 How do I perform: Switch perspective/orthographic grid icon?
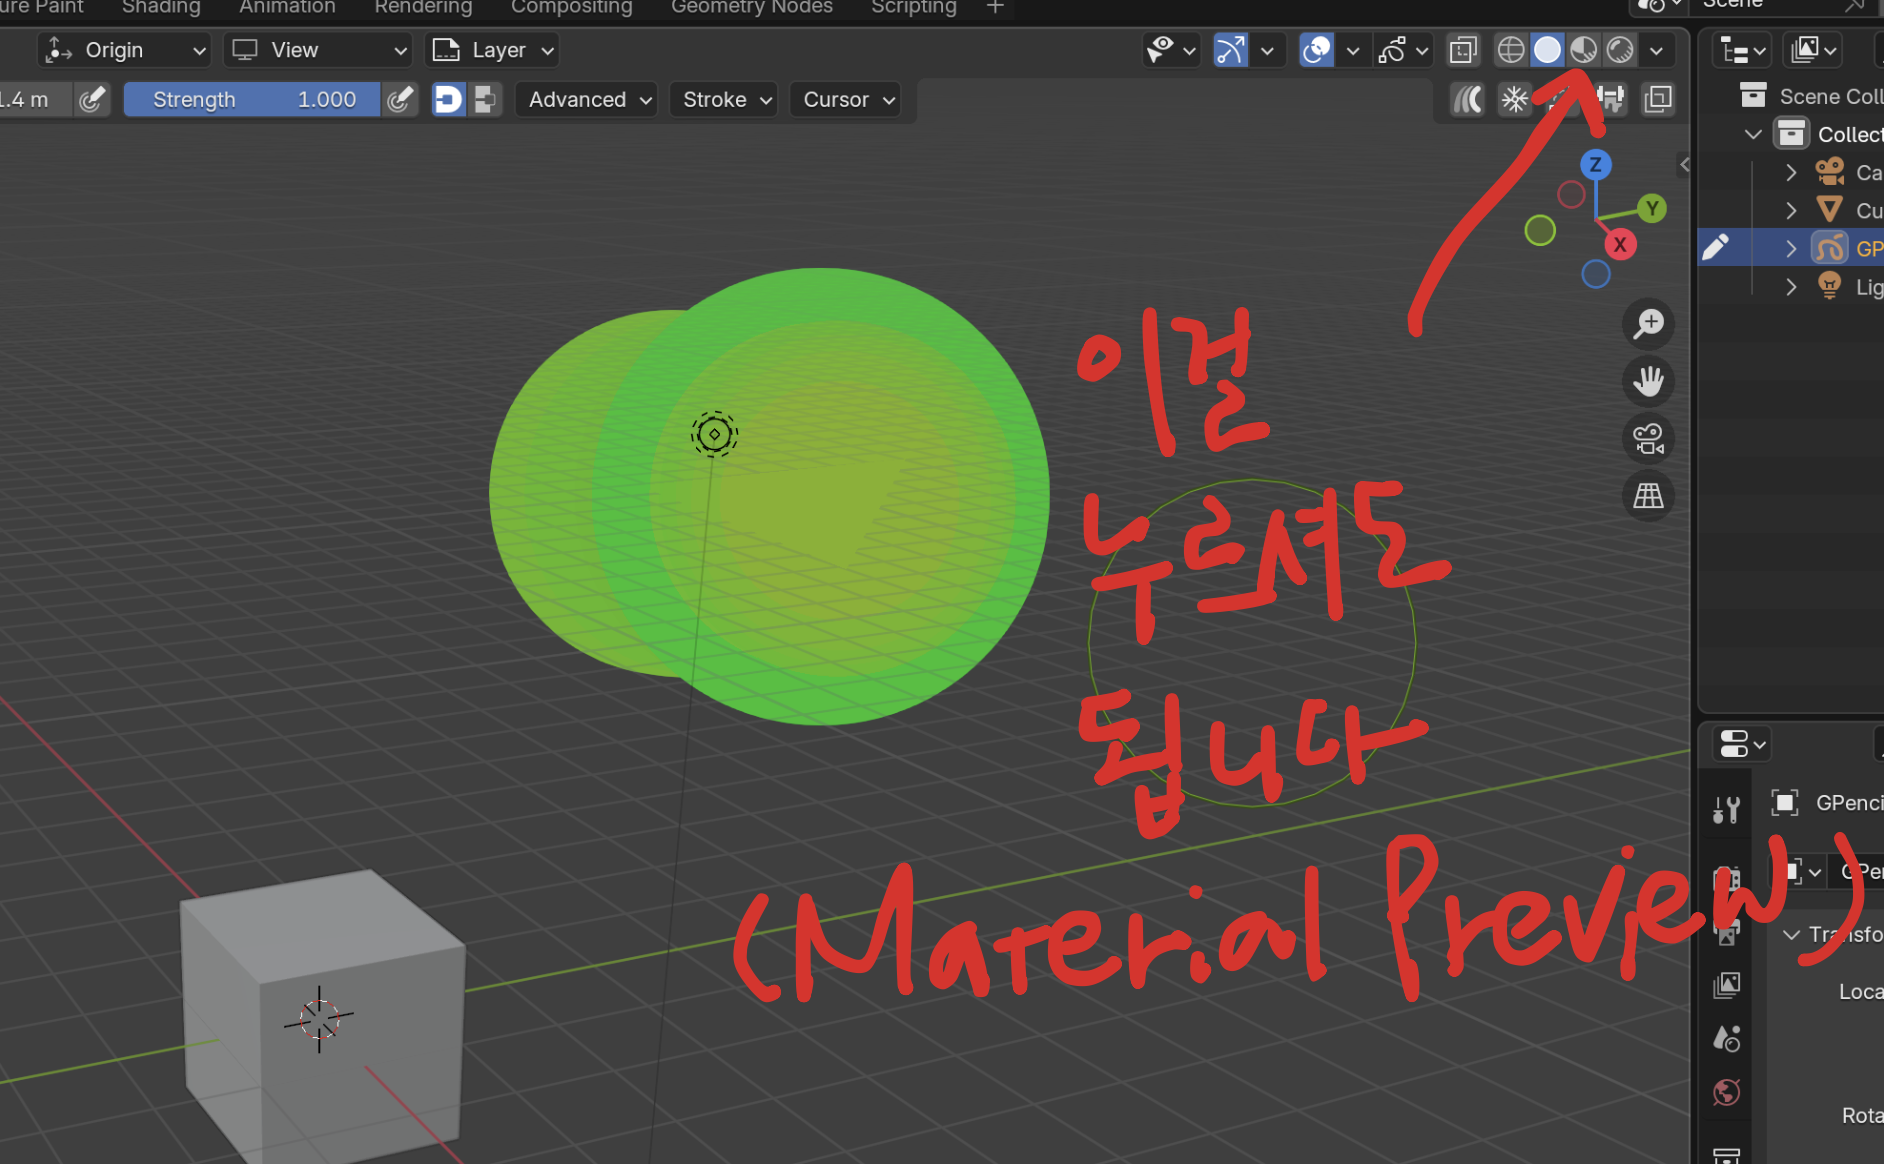coord(1648,495)
